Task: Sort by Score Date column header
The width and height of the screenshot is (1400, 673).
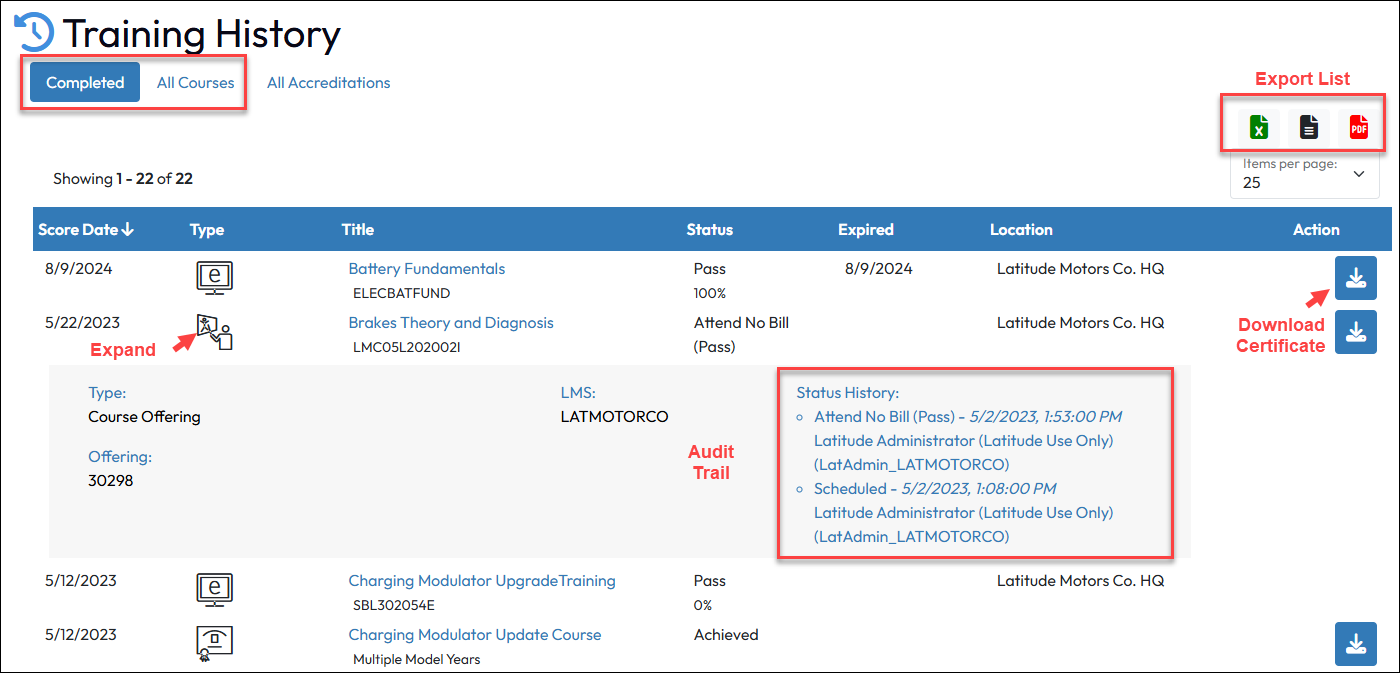Action: coord(85,230)
